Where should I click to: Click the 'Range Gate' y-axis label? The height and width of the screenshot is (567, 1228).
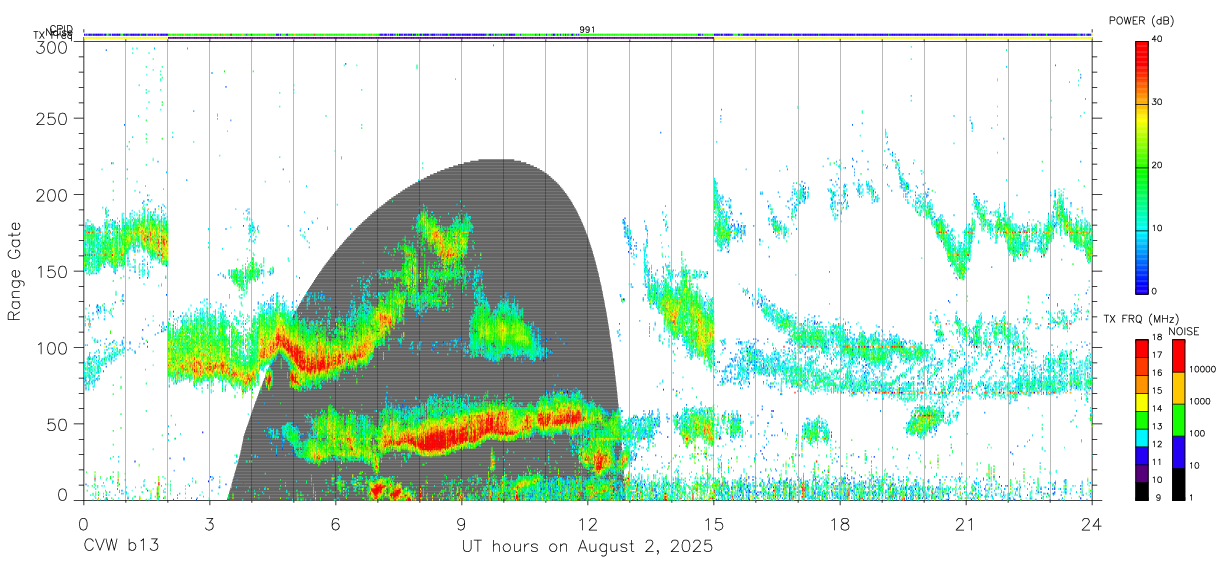coord(15,271)
